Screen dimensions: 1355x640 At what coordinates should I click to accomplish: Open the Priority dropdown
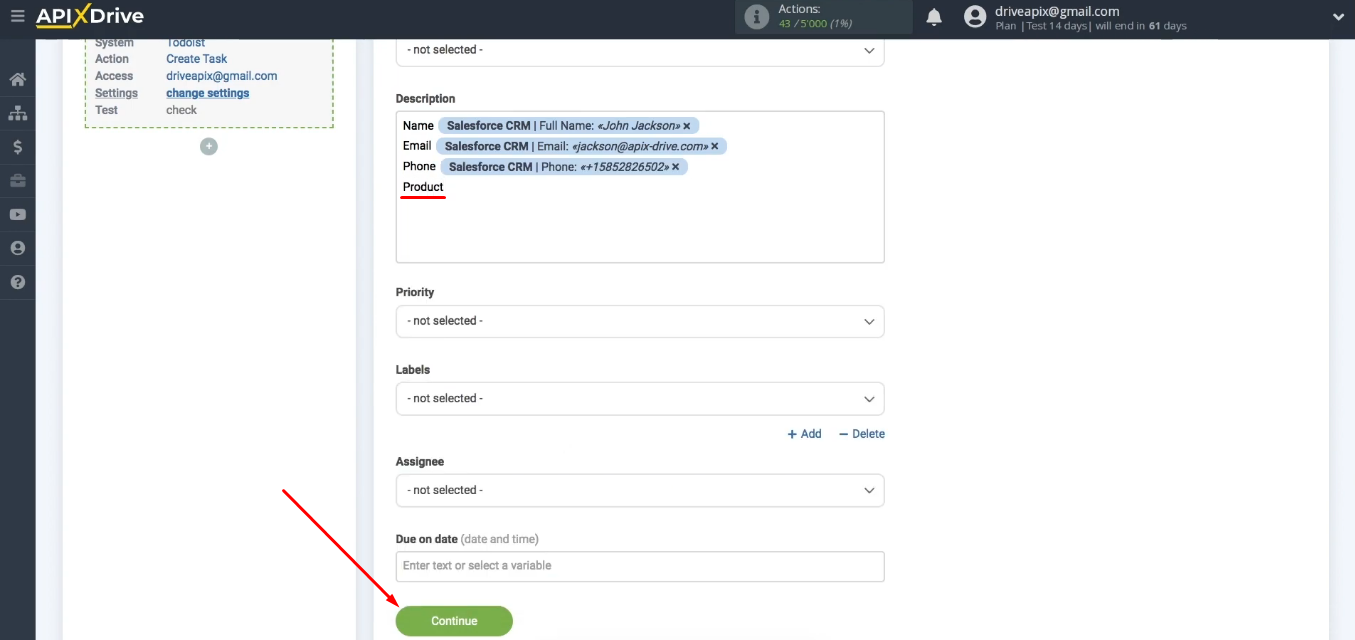pyautogui.click(x=640, y=321)
